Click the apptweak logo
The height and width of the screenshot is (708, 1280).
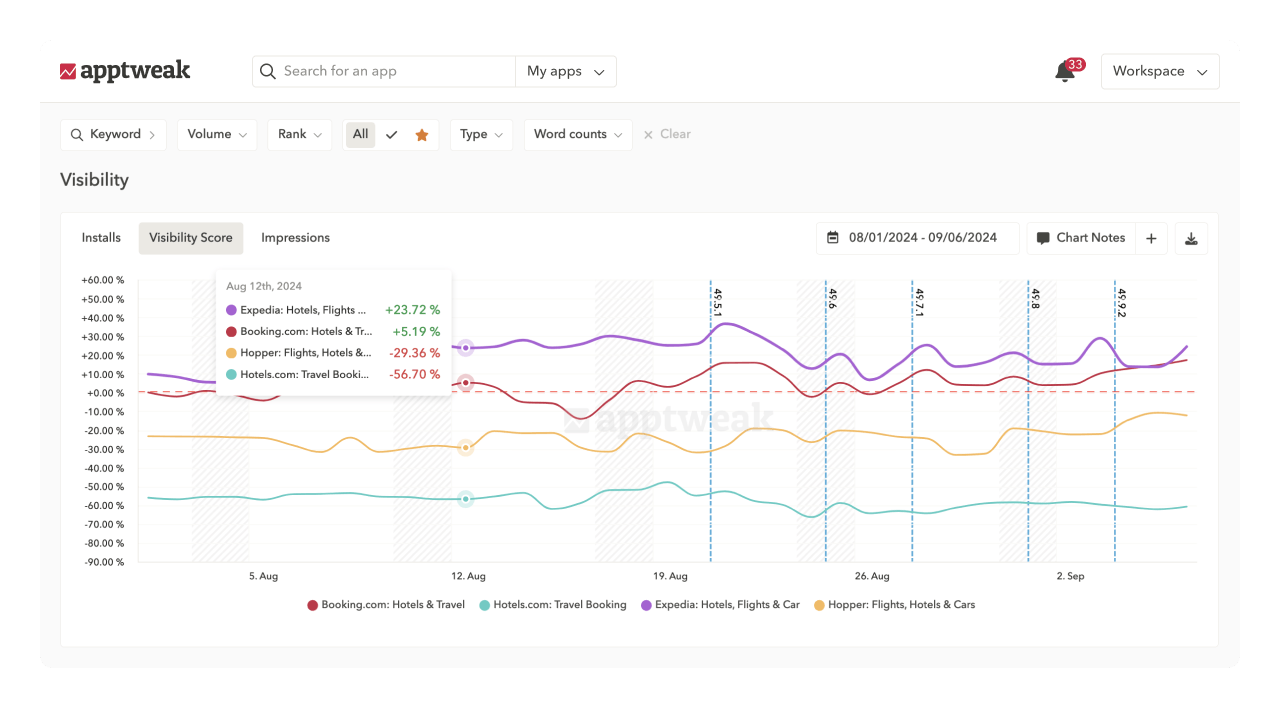click(125, 71)
